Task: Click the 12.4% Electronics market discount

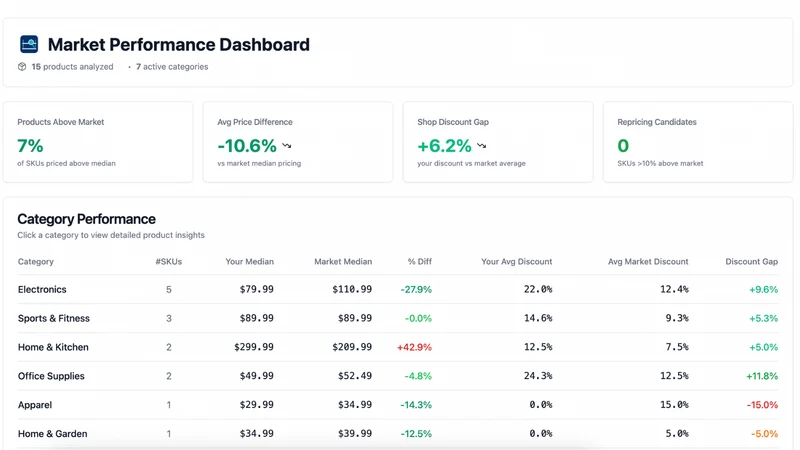Action: [x=674, y=289]
